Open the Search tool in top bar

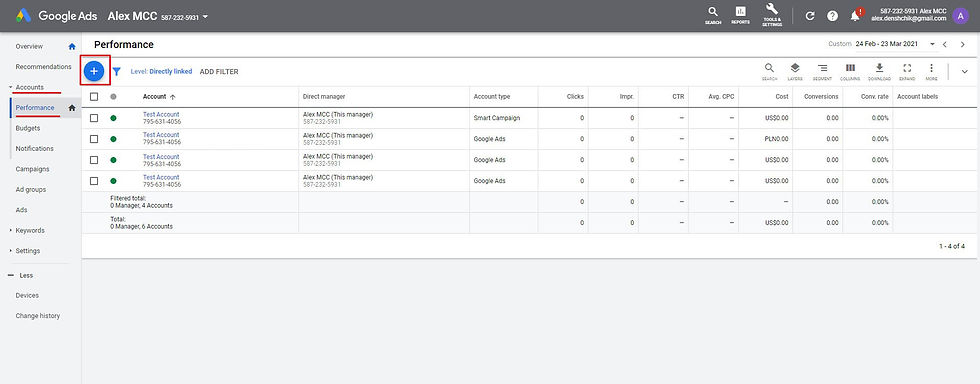[712, 16]
